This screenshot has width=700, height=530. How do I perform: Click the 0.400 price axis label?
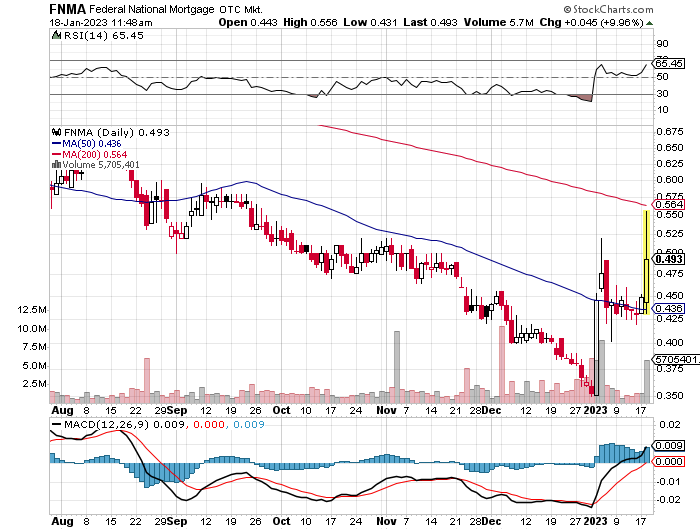point(670,342)
